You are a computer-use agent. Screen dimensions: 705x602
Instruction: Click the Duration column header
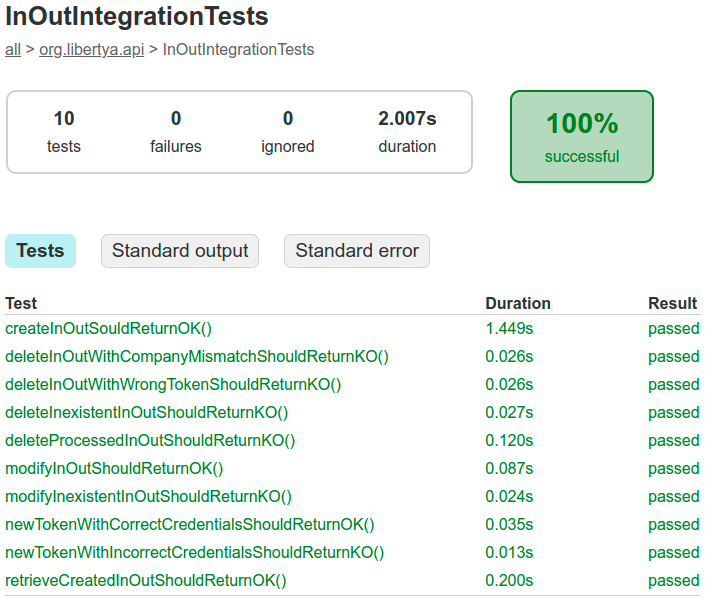click(518, 303)
